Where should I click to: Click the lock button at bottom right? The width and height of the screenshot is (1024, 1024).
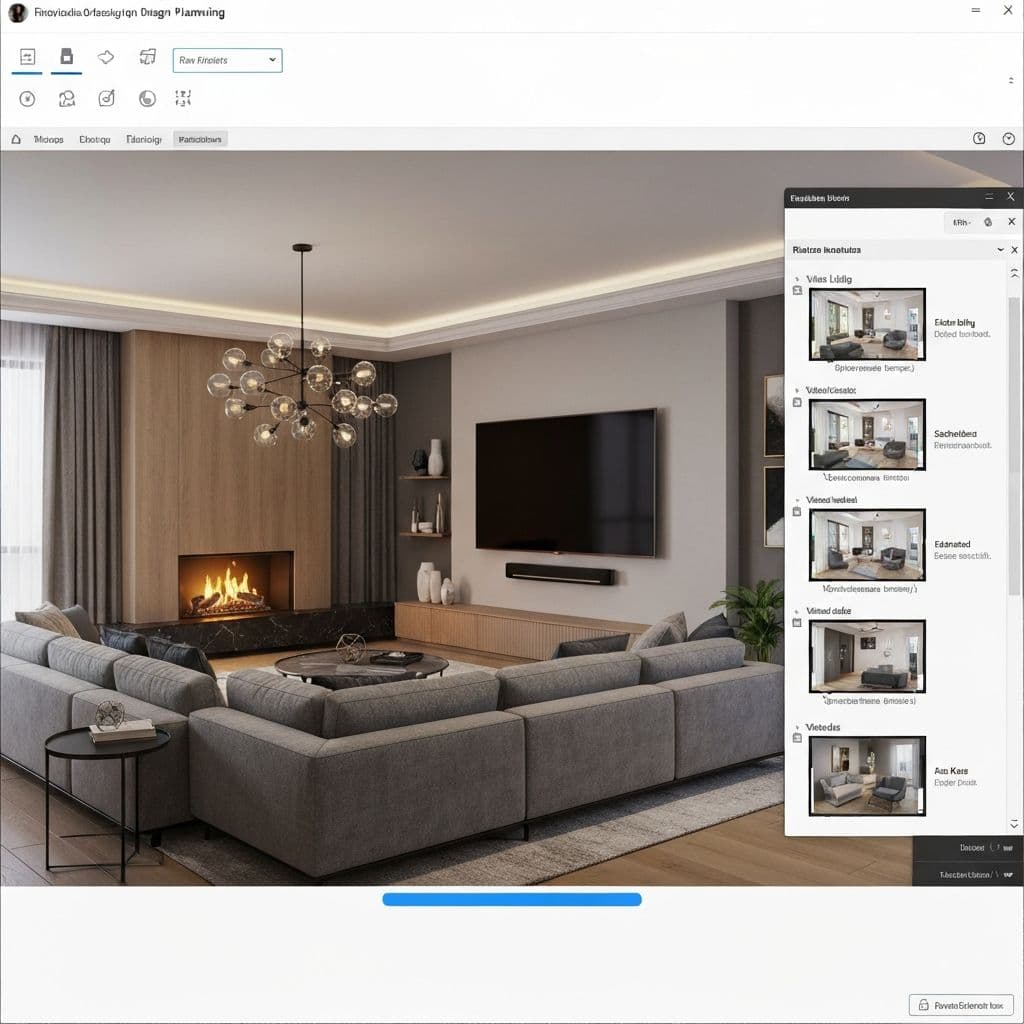961,1004
